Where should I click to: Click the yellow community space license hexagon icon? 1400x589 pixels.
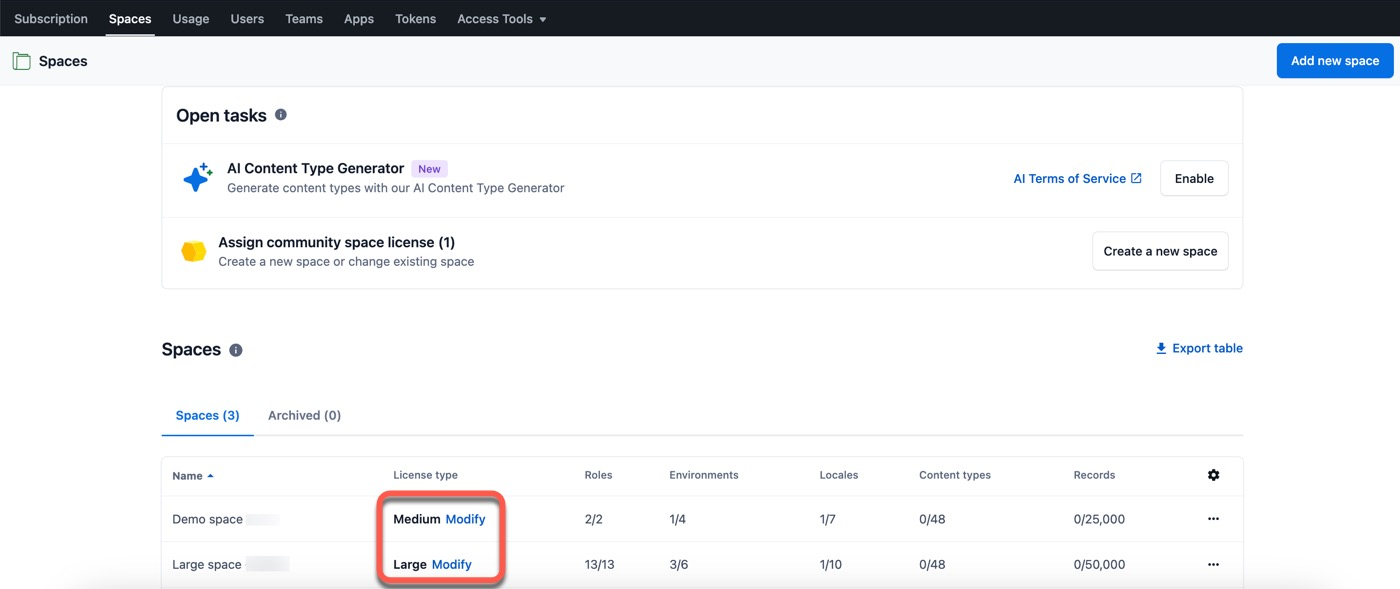(193, 250)
